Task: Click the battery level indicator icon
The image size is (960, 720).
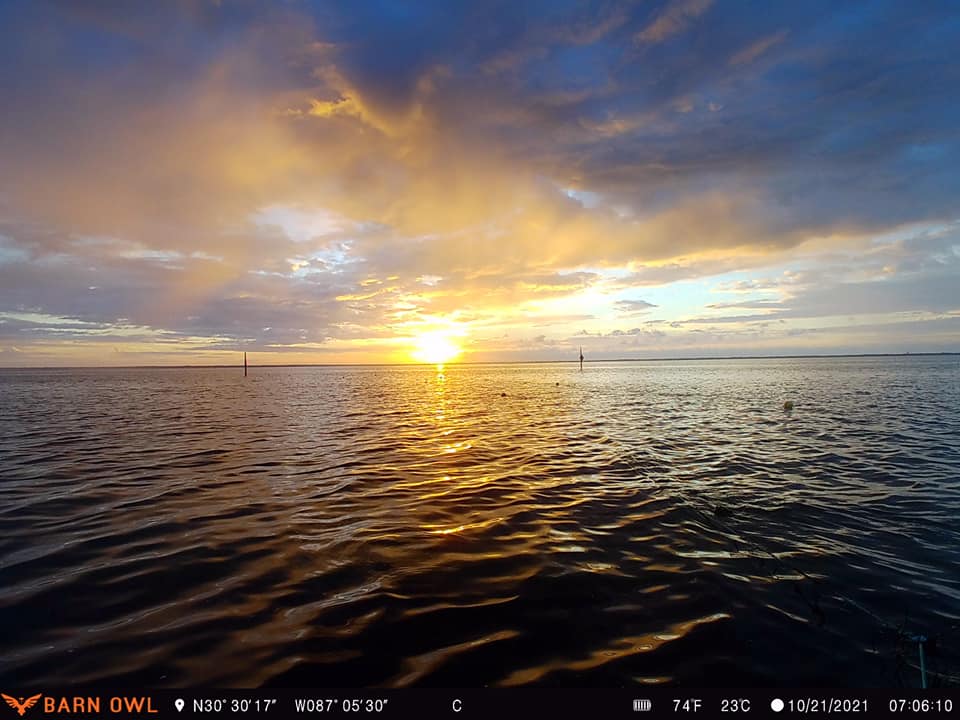Action: tap(642, 705)
